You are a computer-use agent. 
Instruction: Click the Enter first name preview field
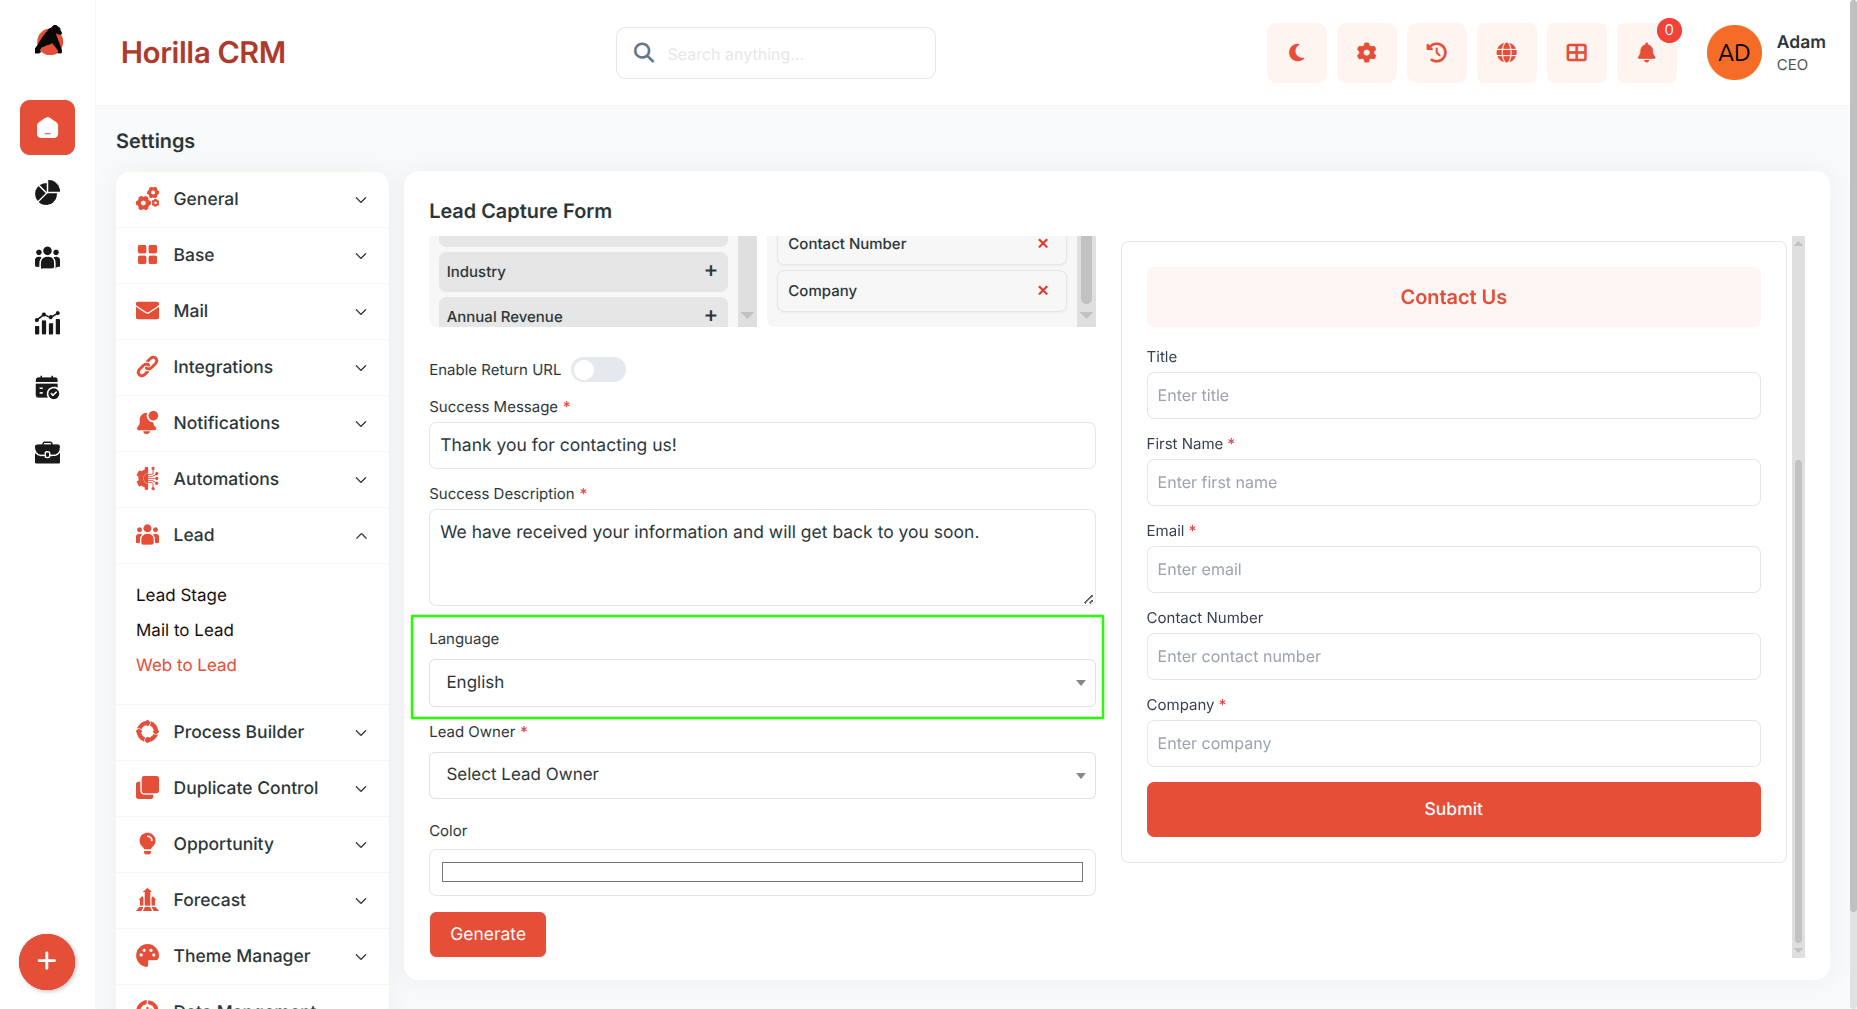coord(1453,482)
